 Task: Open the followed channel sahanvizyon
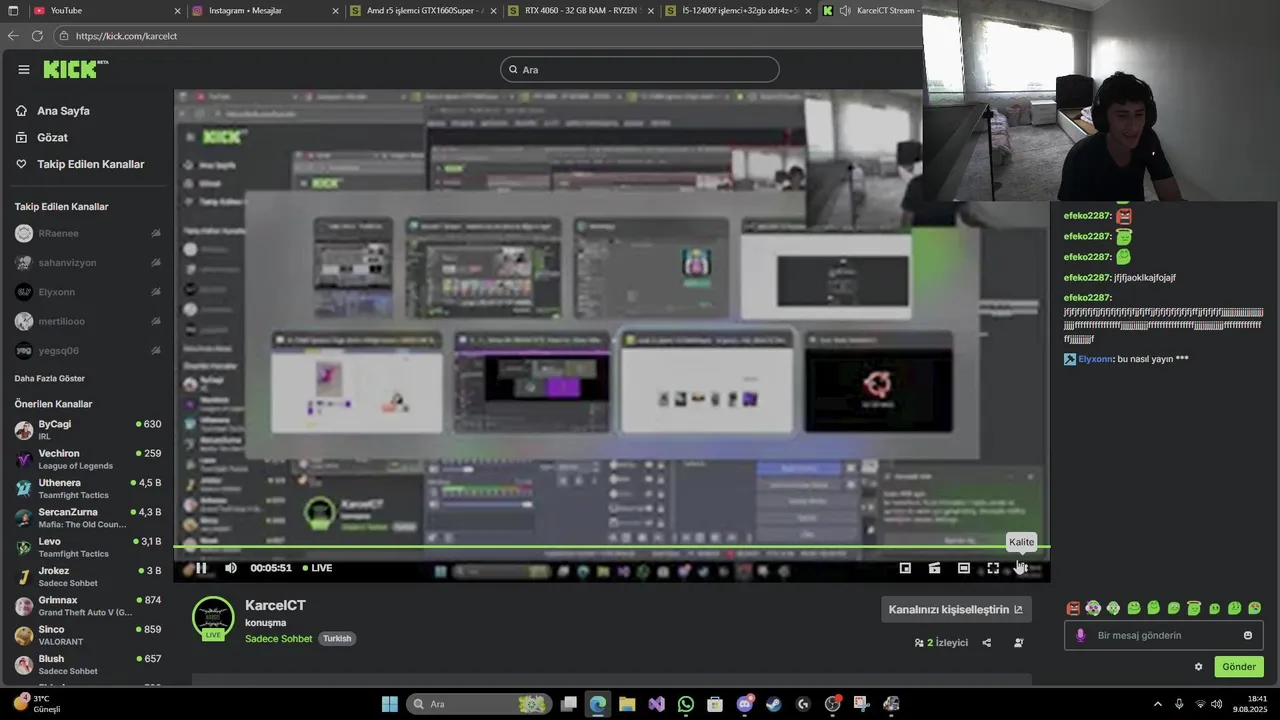[x=88, y=262]
